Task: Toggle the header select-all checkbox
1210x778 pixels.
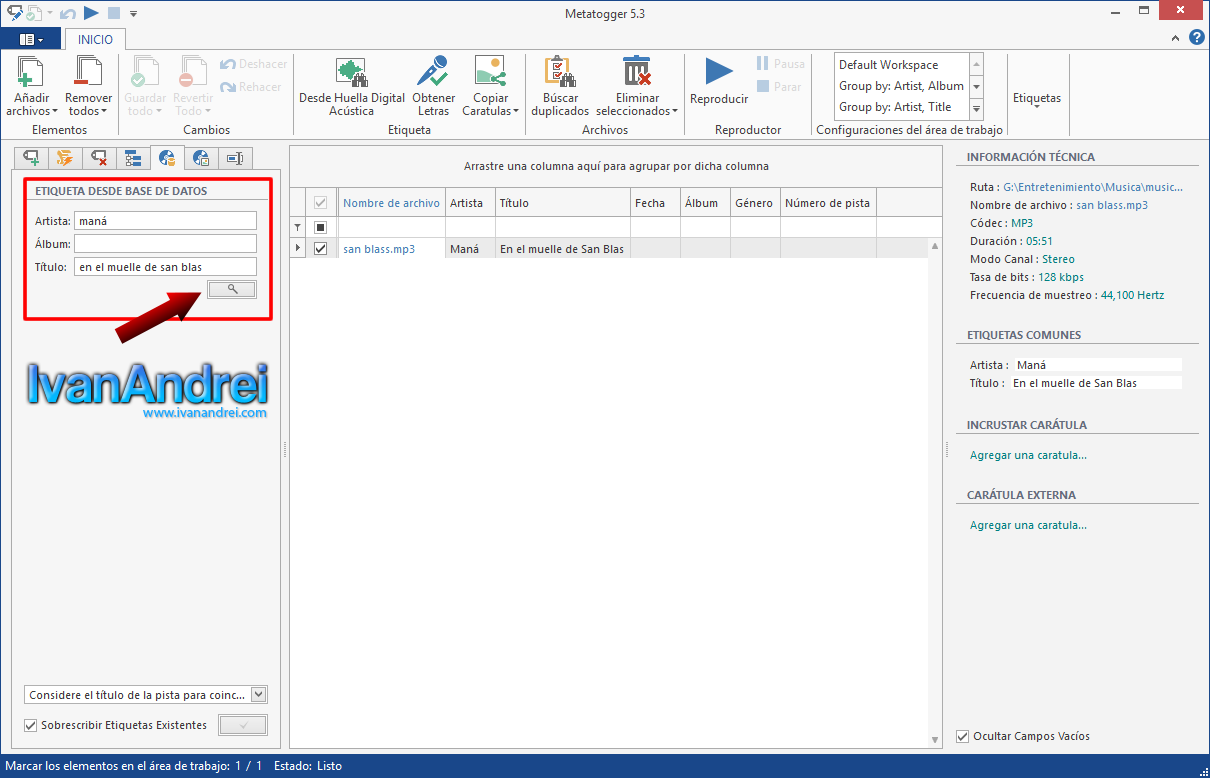Action: coord(321,203)
